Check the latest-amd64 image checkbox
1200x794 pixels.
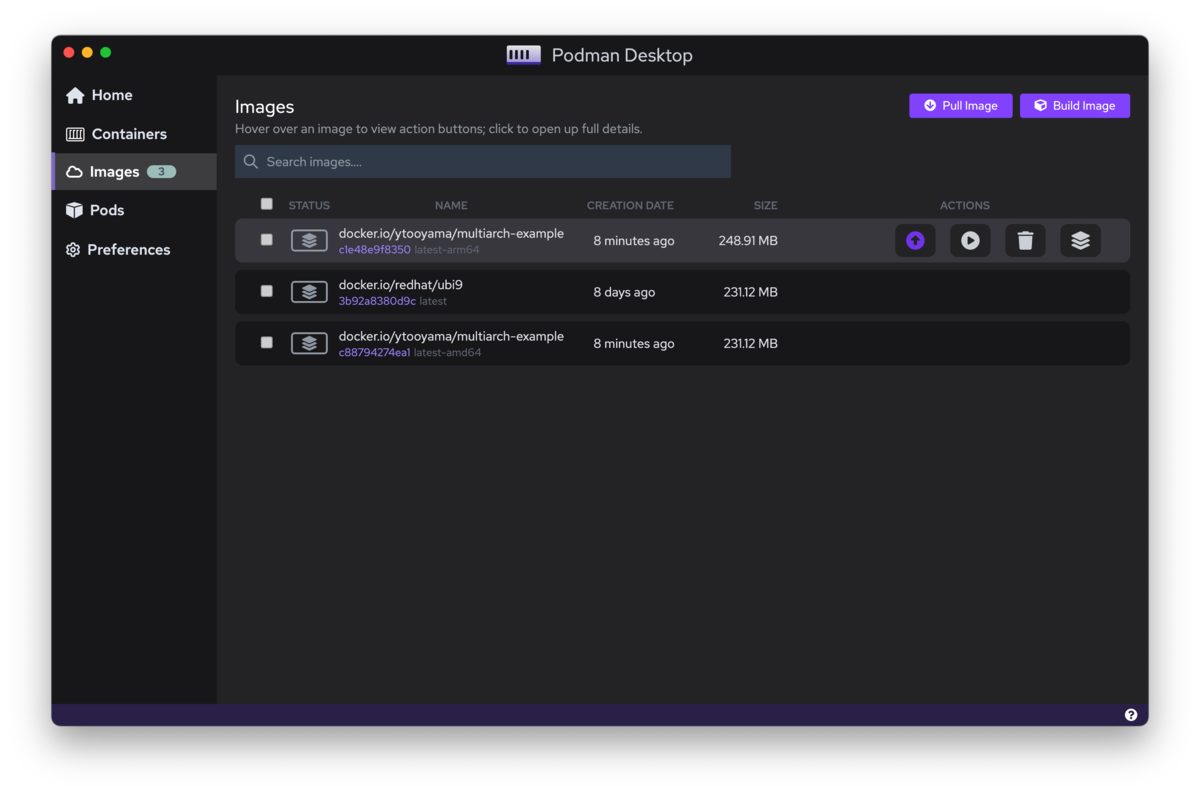(x=266, y=342)
